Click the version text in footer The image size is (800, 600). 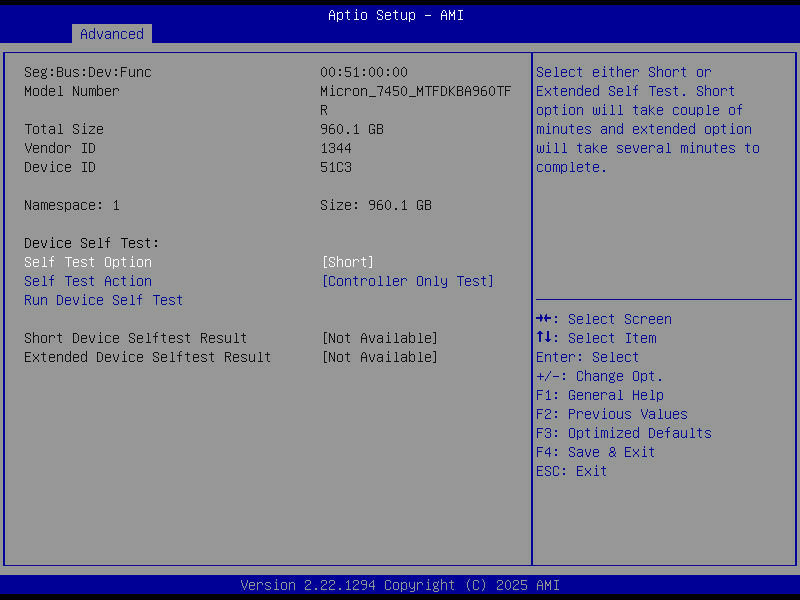click(x=400, y=585)
